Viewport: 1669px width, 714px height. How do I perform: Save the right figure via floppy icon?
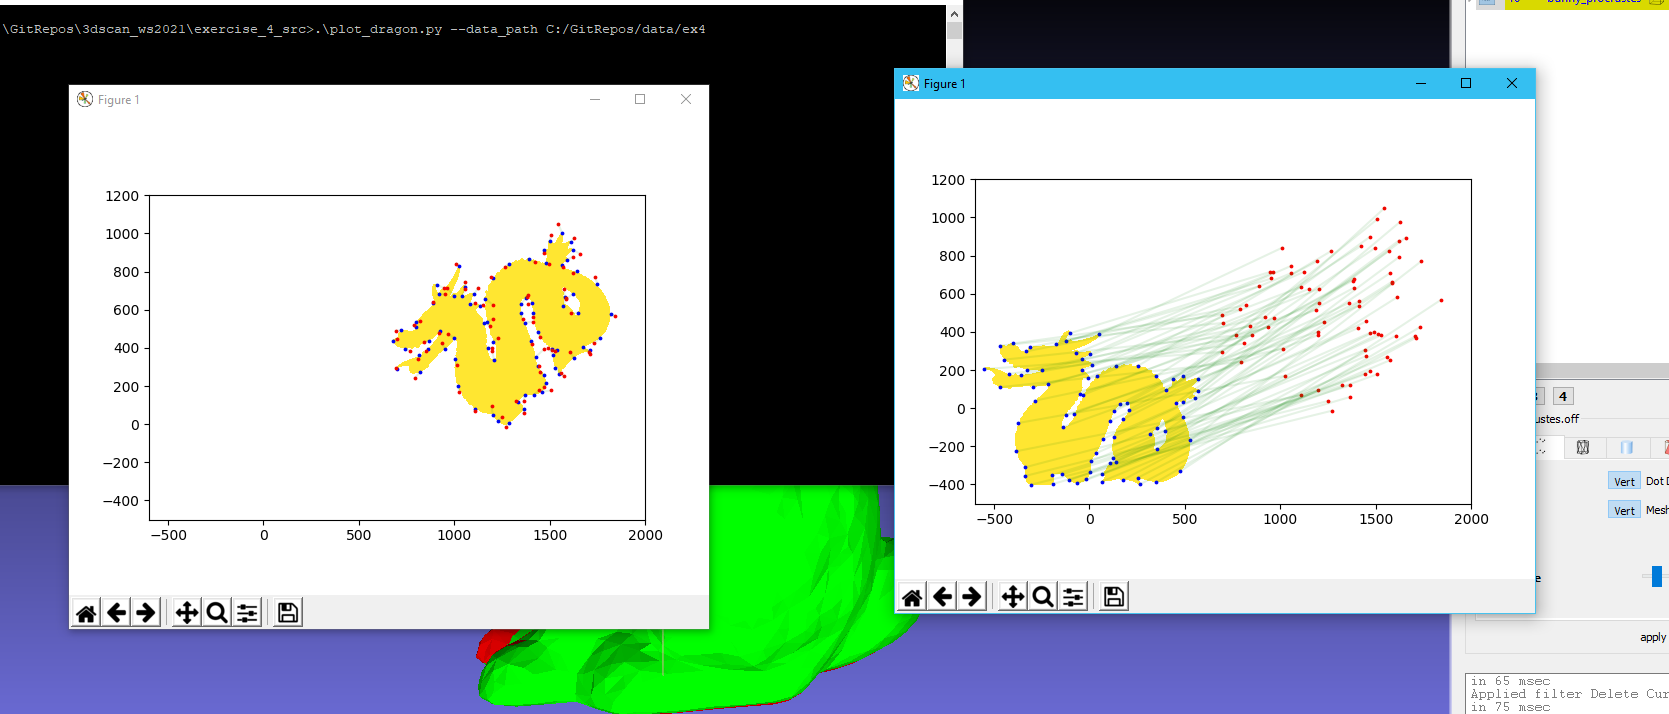coord(1114,597)
